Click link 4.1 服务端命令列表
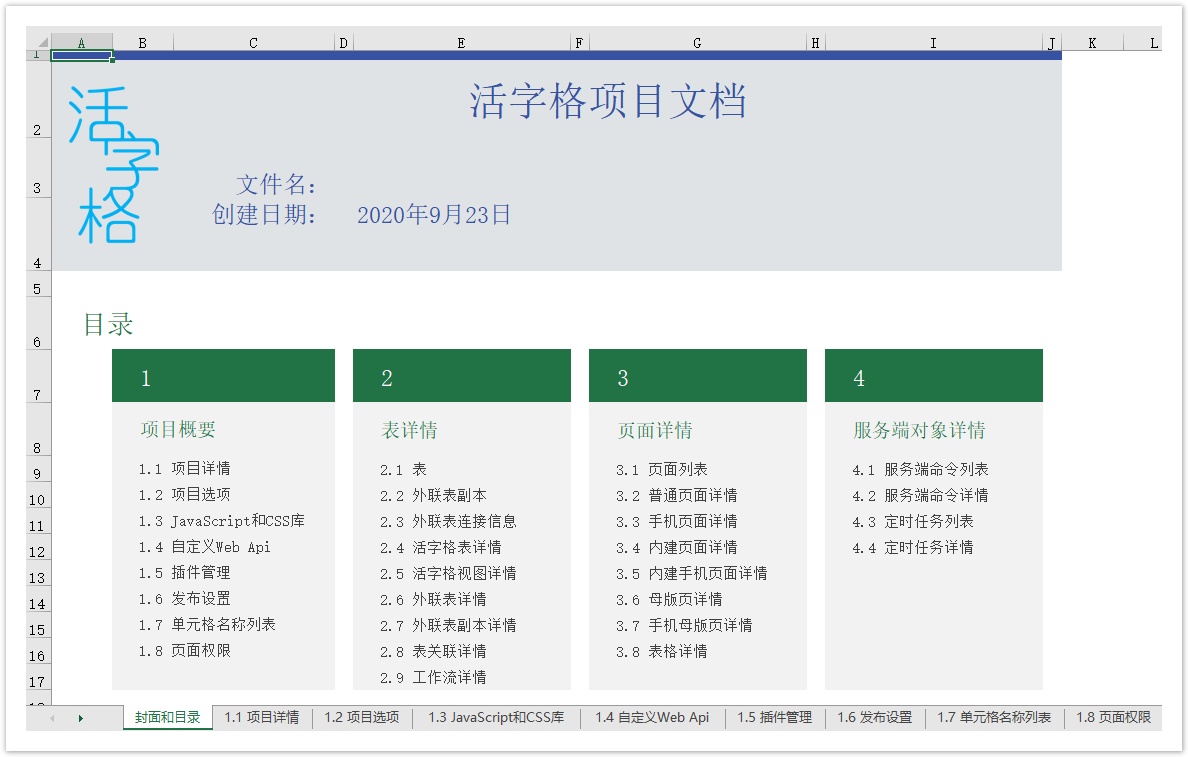Viewport: 1188px width, 757px height. click(920, 470)
